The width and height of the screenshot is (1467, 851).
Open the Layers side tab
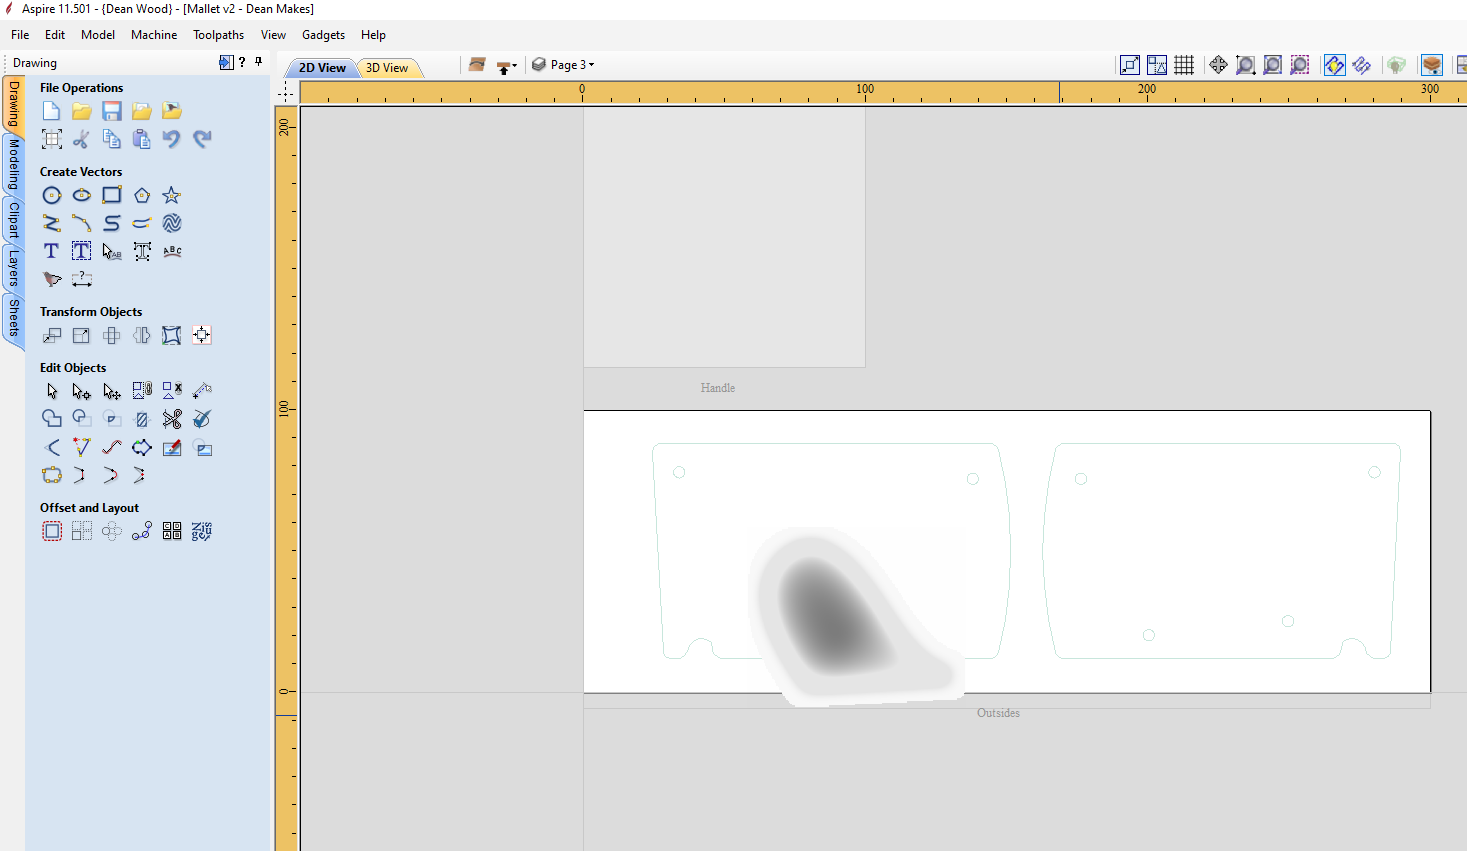coord(14,268)
